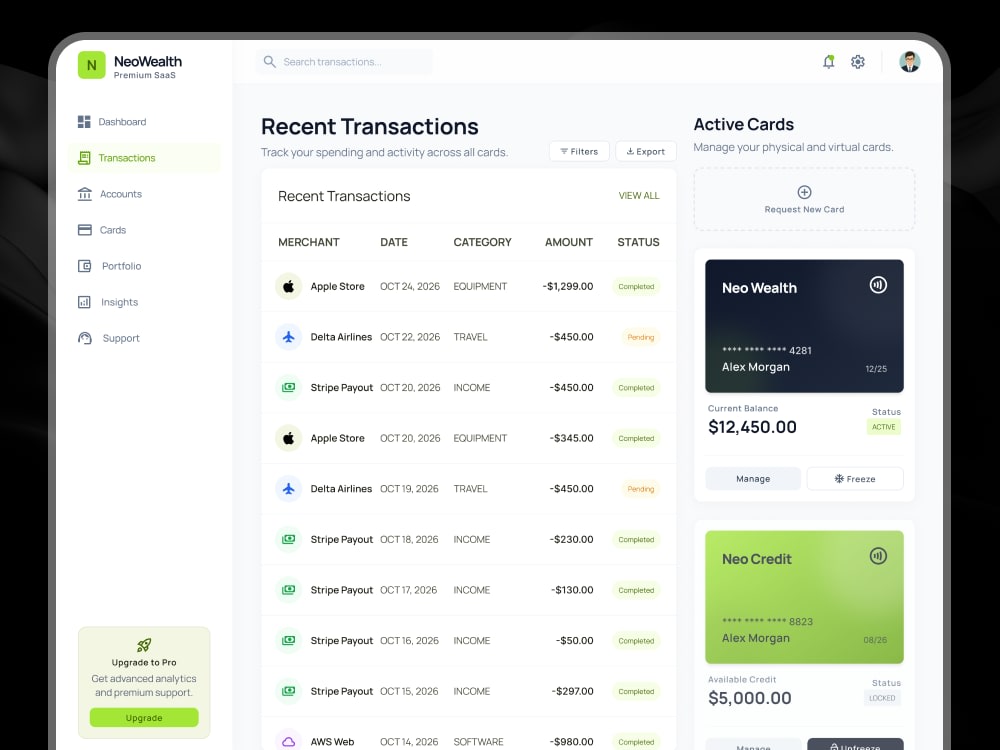Click the search magnifier icon
Image resolution: width=1000 pixels, height=750 pixels.
(270, 62)
